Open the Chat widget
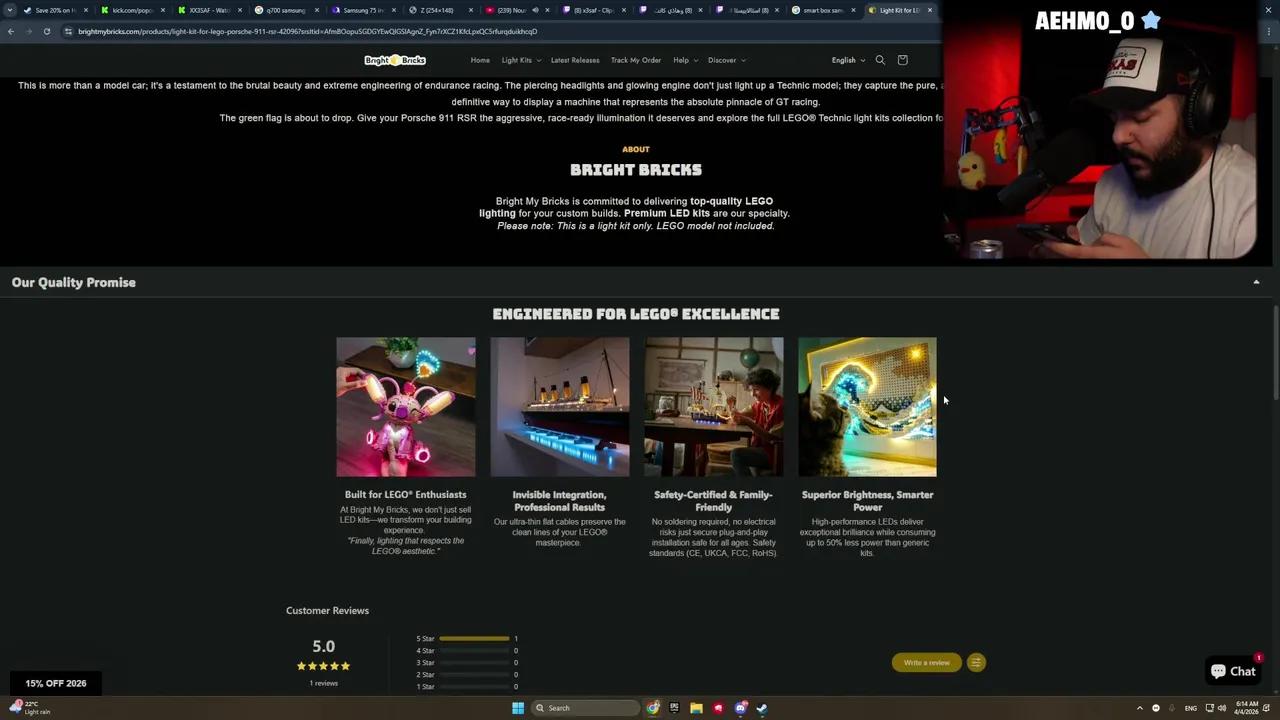The height and width of the screenshot is (720, 1280). coord(1233,672)
